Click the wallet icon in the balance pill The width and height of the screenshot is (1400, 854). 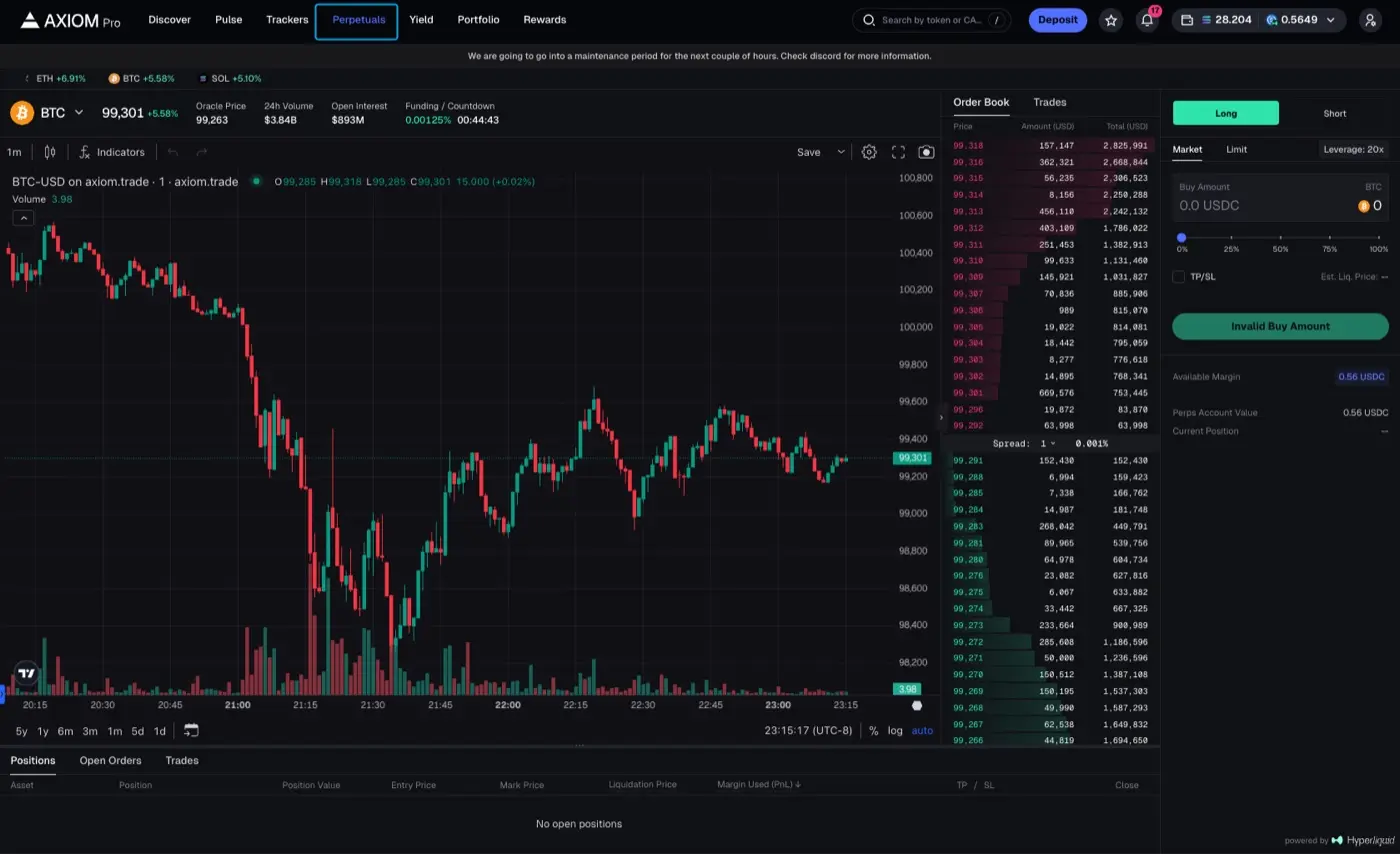pos(1187,20)
